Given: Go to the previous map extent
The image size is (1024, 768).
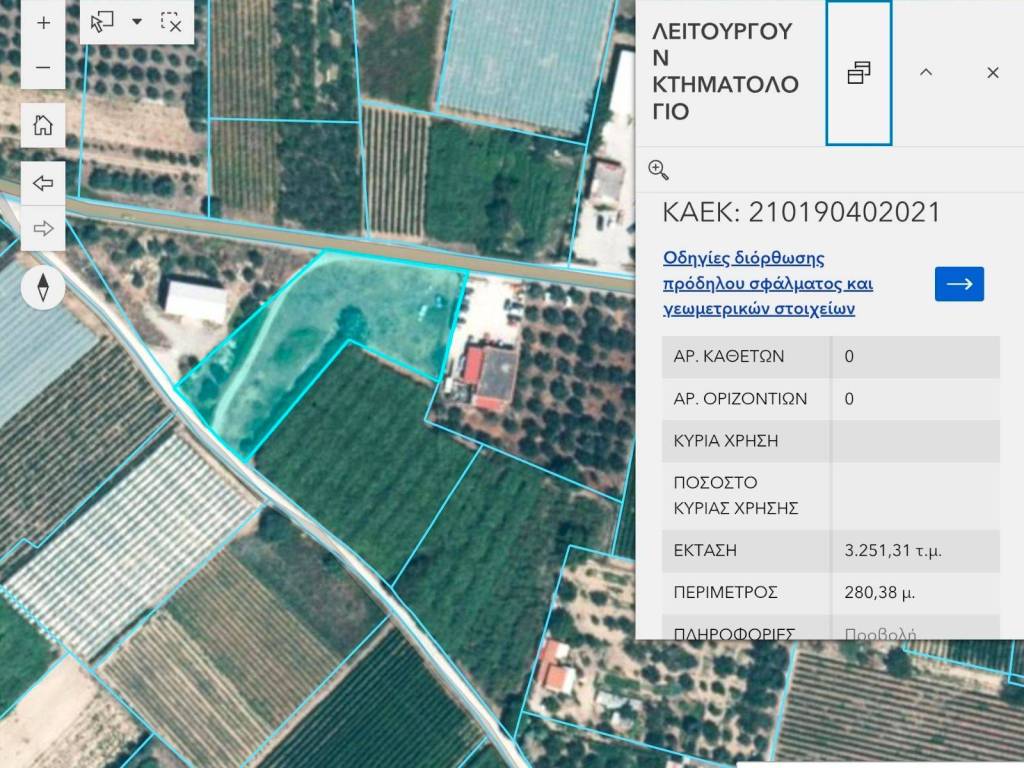Looking at the screenshot, I should [x=43, y=184].
